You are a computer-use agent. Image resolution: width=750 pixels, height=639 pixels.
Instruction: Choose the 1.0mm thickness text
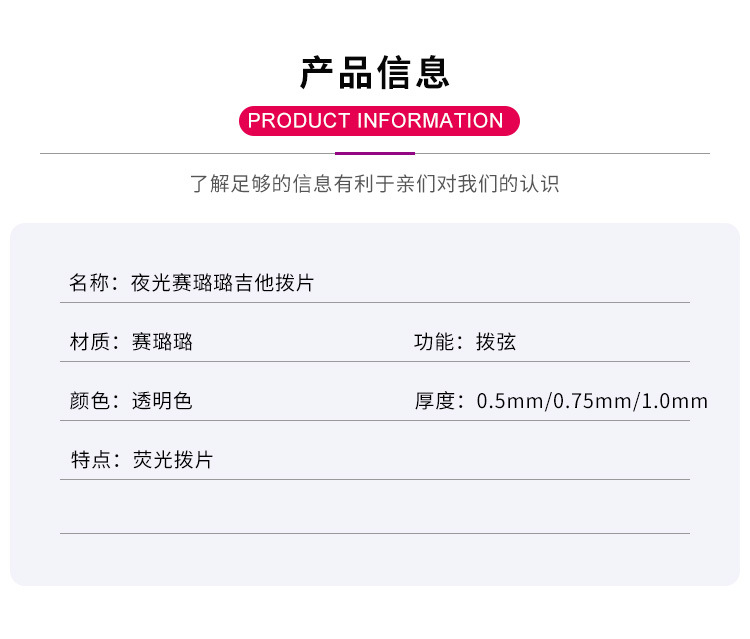point(674,401)
